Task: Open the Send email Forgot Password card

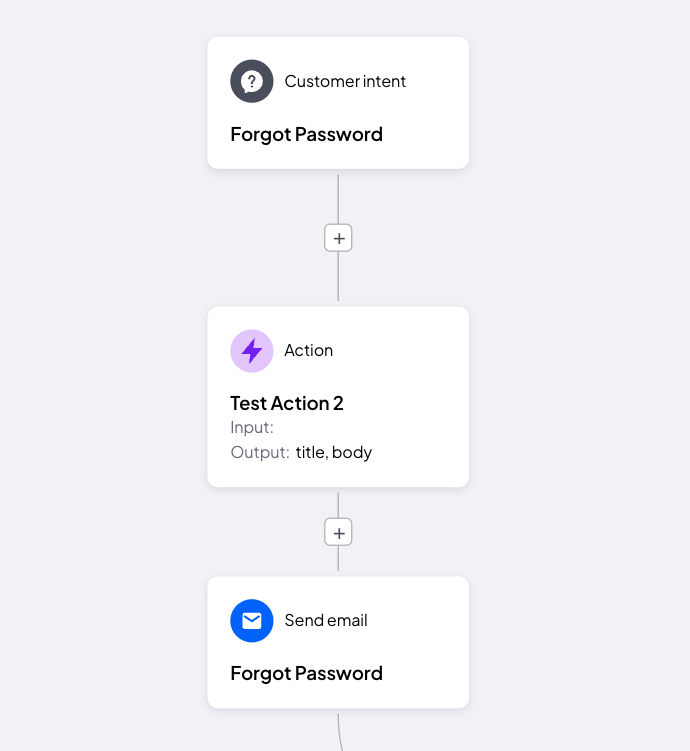Action: coord(338,642)
